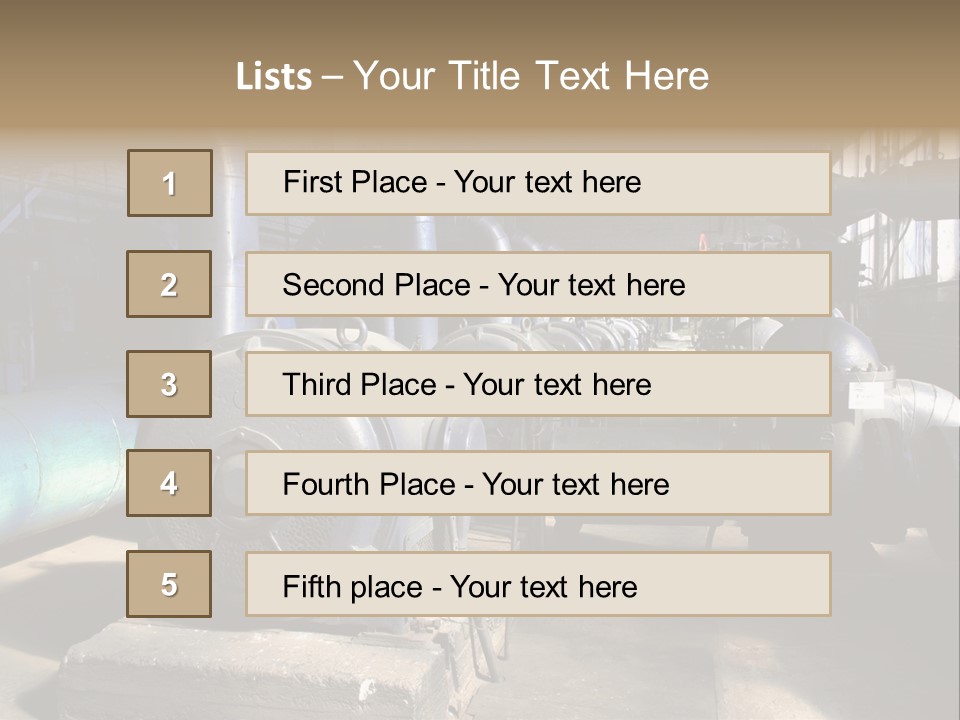This screenshot has height=720, width=960.
Task: Click the First Place text bar
Action: click(538, 183)
